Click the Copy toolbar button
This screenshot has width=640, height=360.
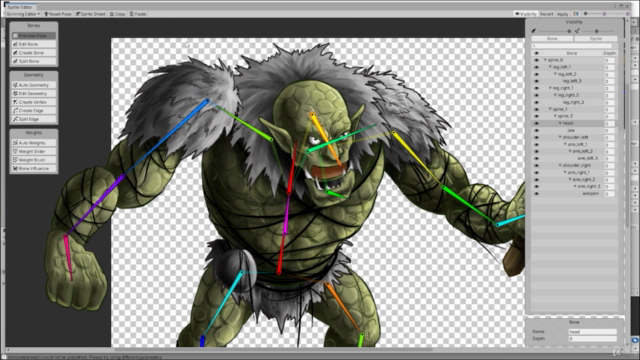tap(118, 14)
